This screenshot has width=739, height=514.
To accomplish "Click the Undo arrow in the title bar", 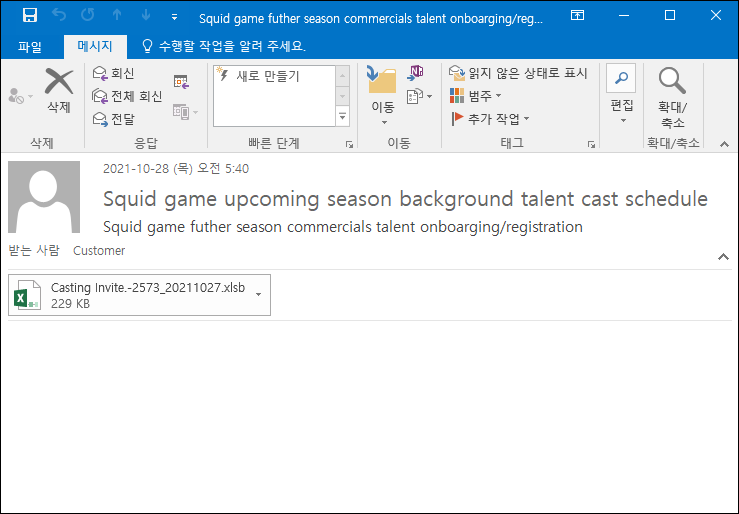I will [x=59, y=16].
